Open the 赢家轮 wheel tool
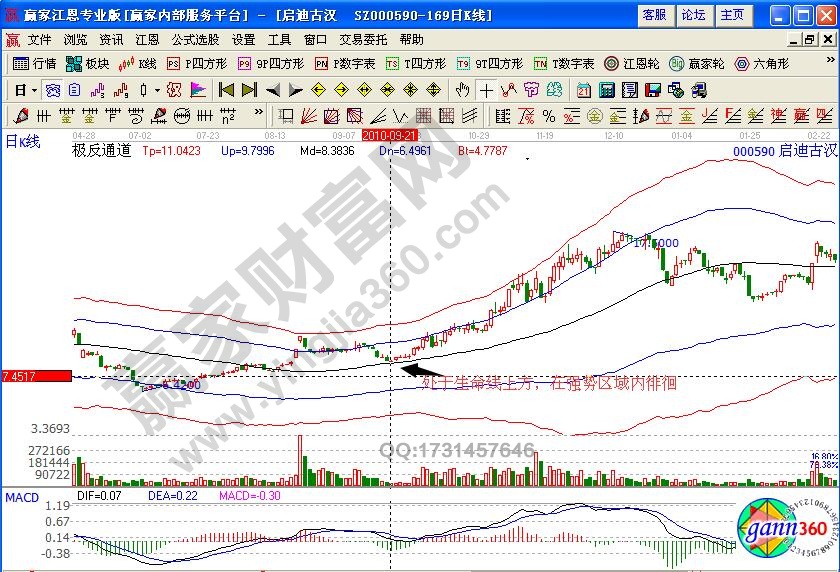The image size is (840, 572). coord(697,64)
